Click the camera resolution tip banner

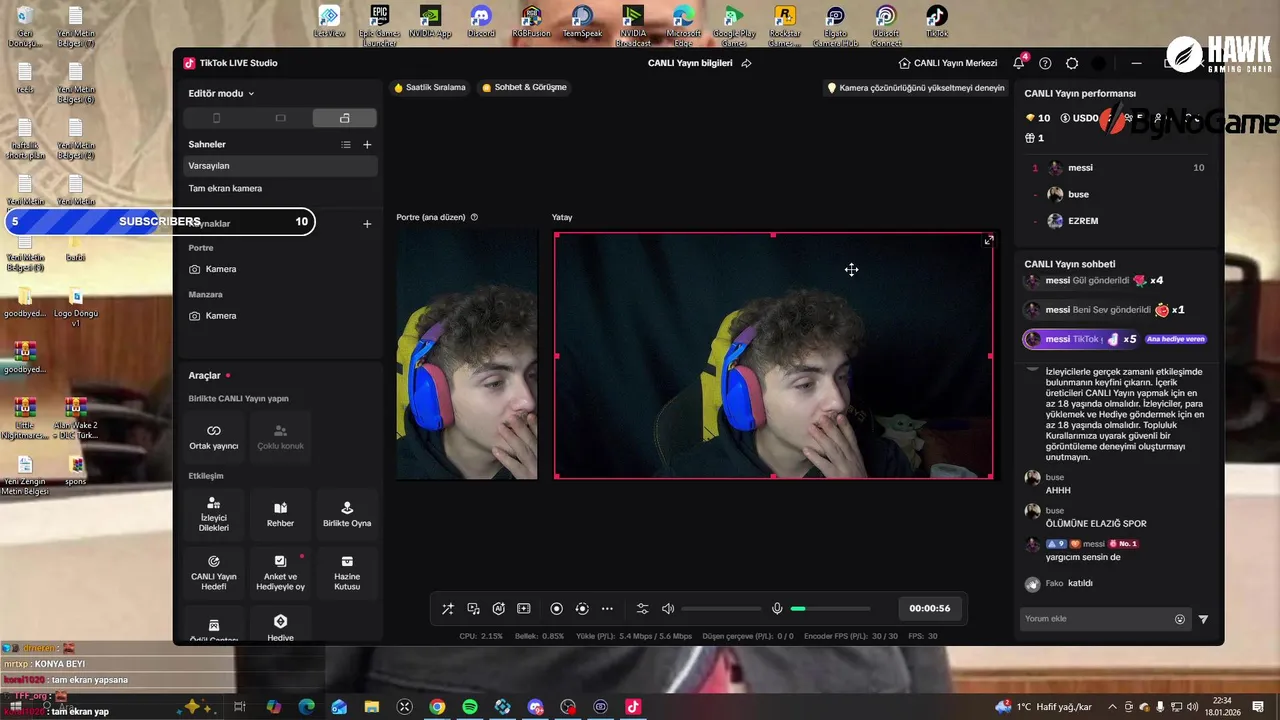click(915, 88)
